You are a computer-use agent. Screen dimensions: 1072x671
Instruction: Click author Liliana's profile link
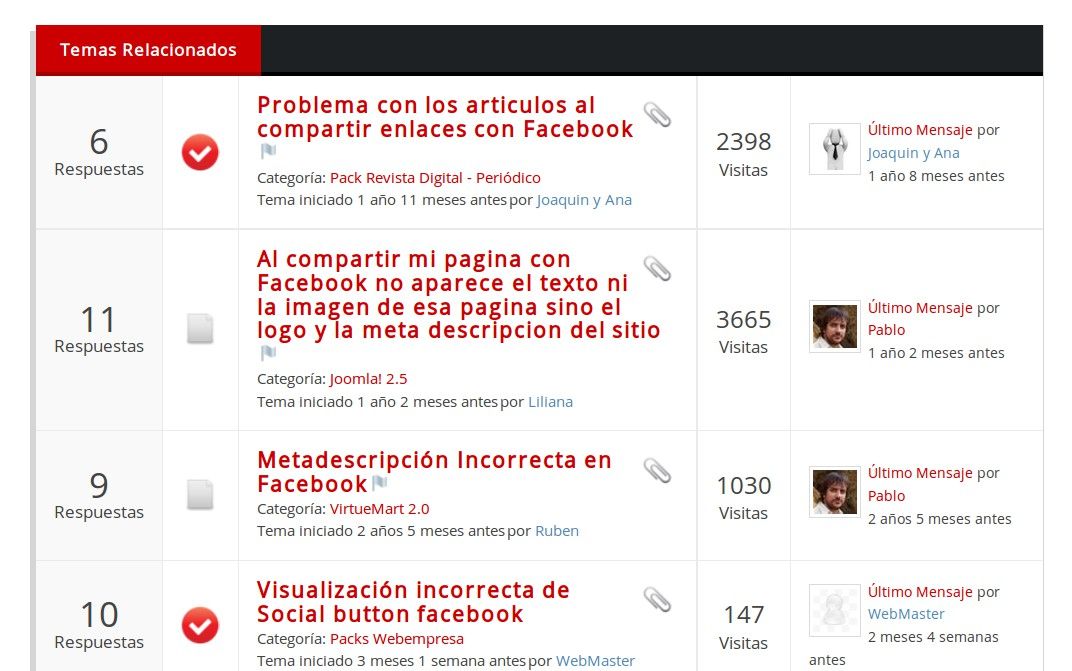point(550,402)
